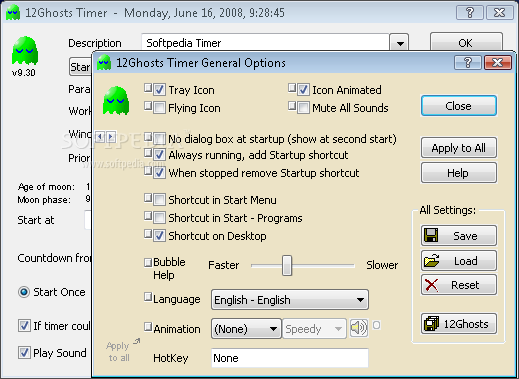Open the Animation (None) dropdown
This screenshot has width=519, height=379.
pyautogui.click(x=246, y=329)
